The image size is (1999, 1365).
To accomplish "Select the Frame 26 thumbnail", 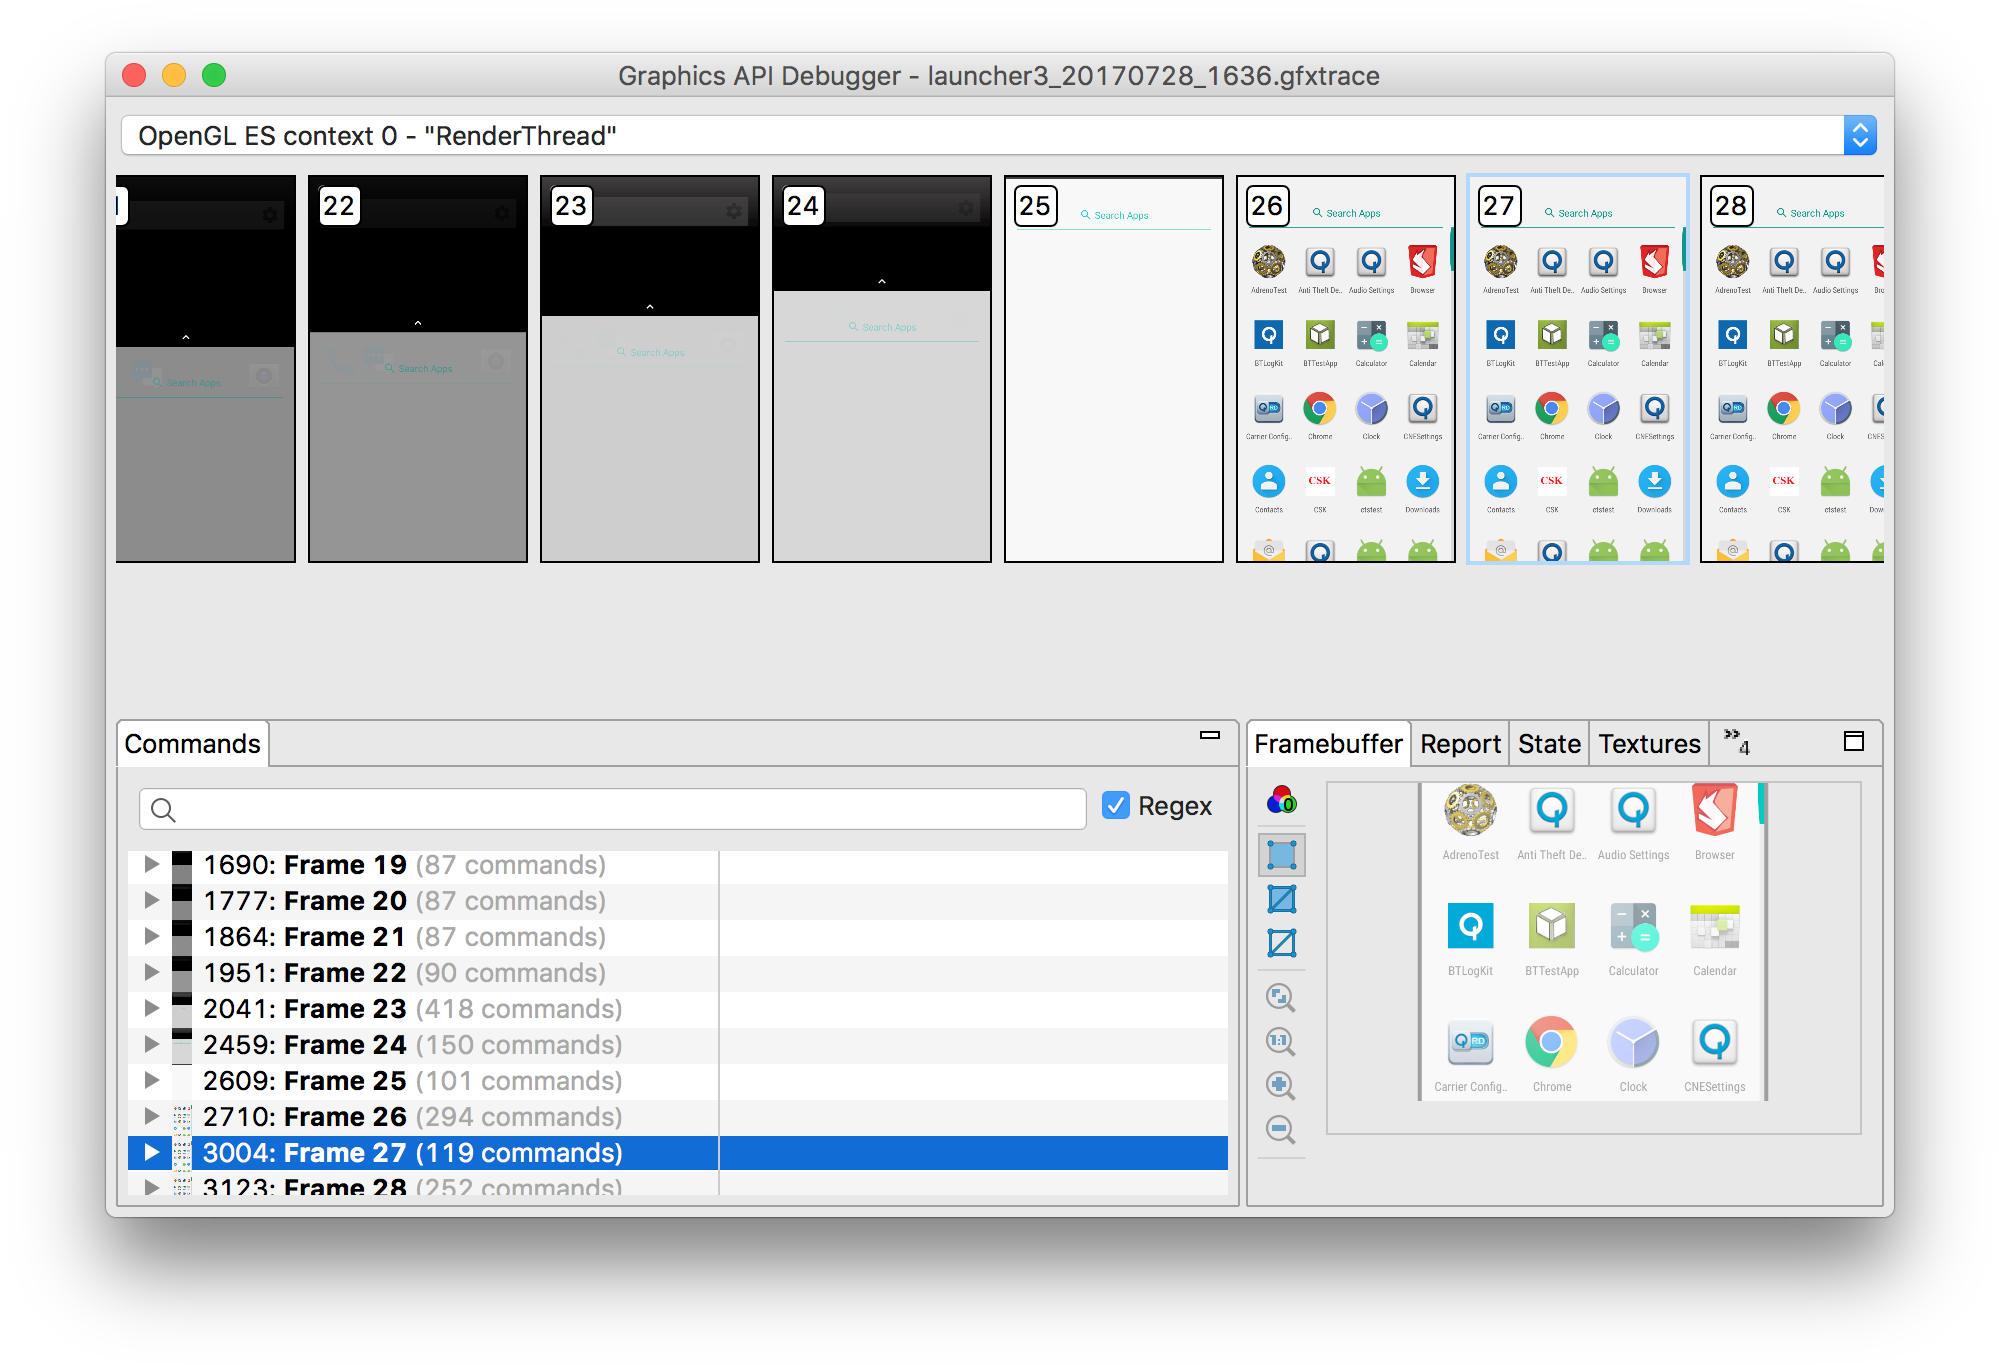I will coord(1345,368).
